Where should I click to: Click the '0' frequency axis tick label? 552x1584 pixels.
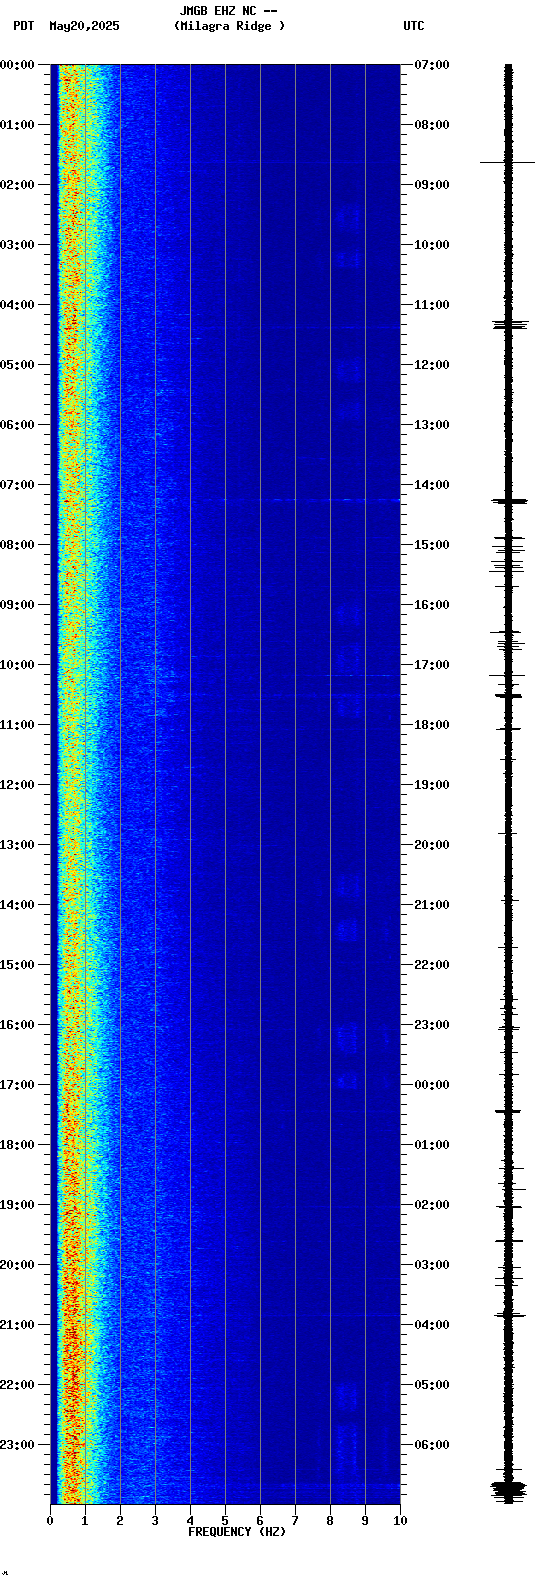[50, 1521]
